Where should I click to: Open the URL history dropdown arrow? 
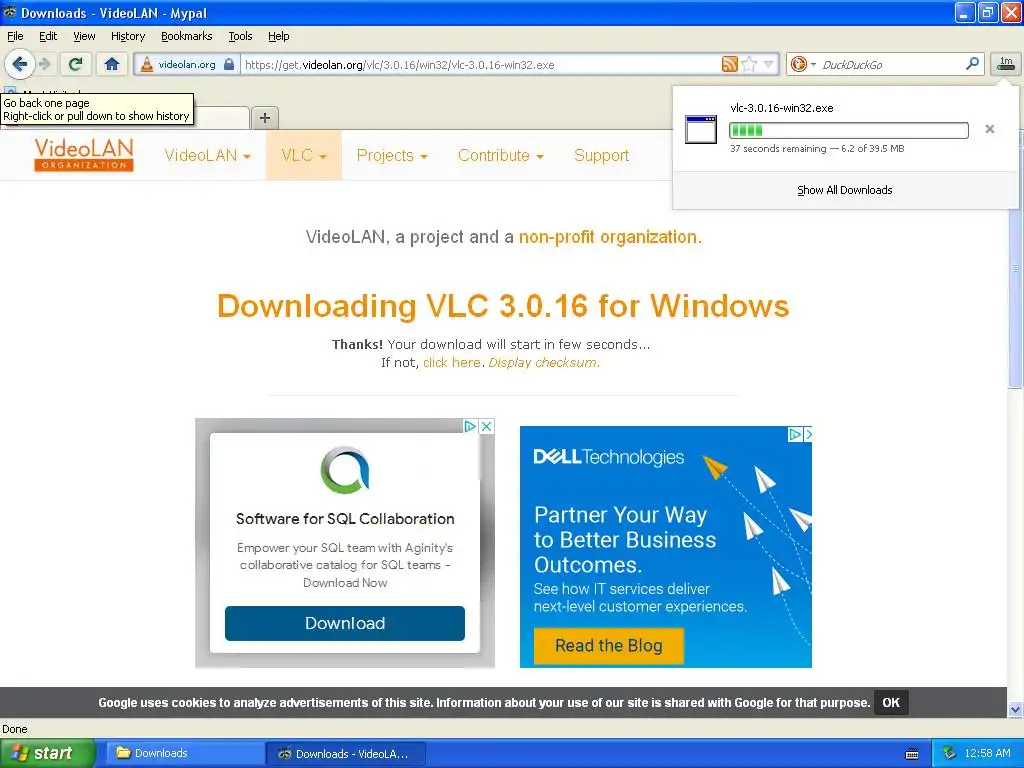769,64
